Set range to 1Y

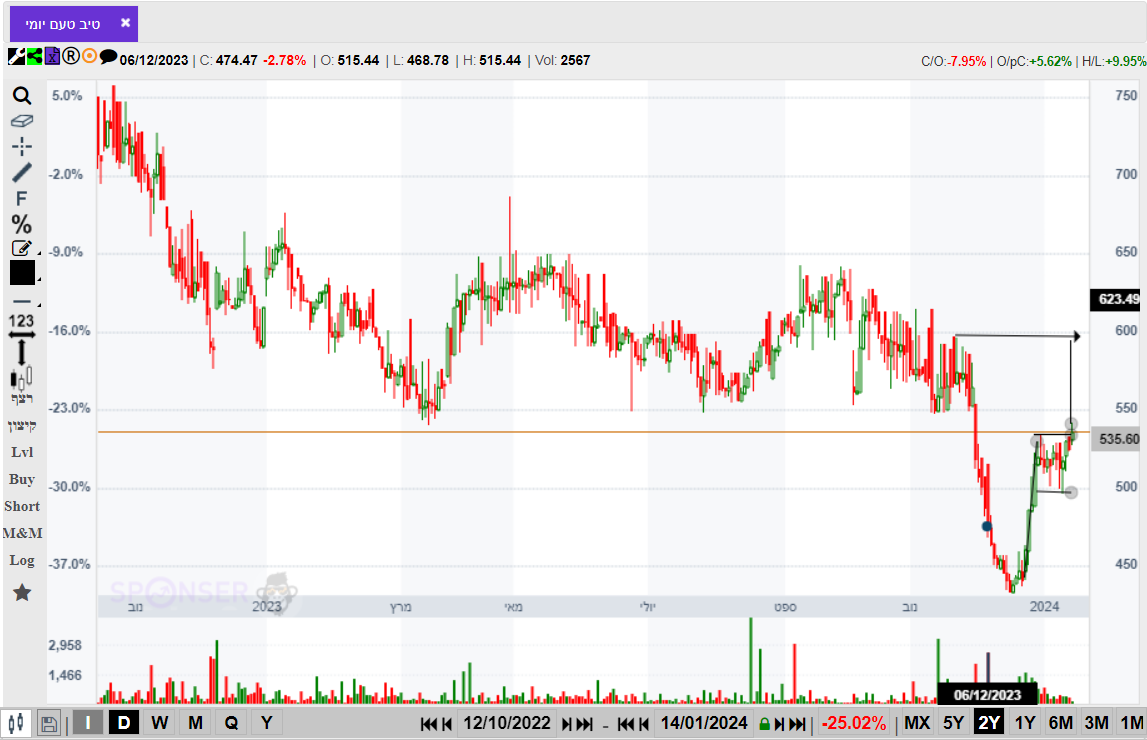pyautogui.click(x=1026, y=723)
